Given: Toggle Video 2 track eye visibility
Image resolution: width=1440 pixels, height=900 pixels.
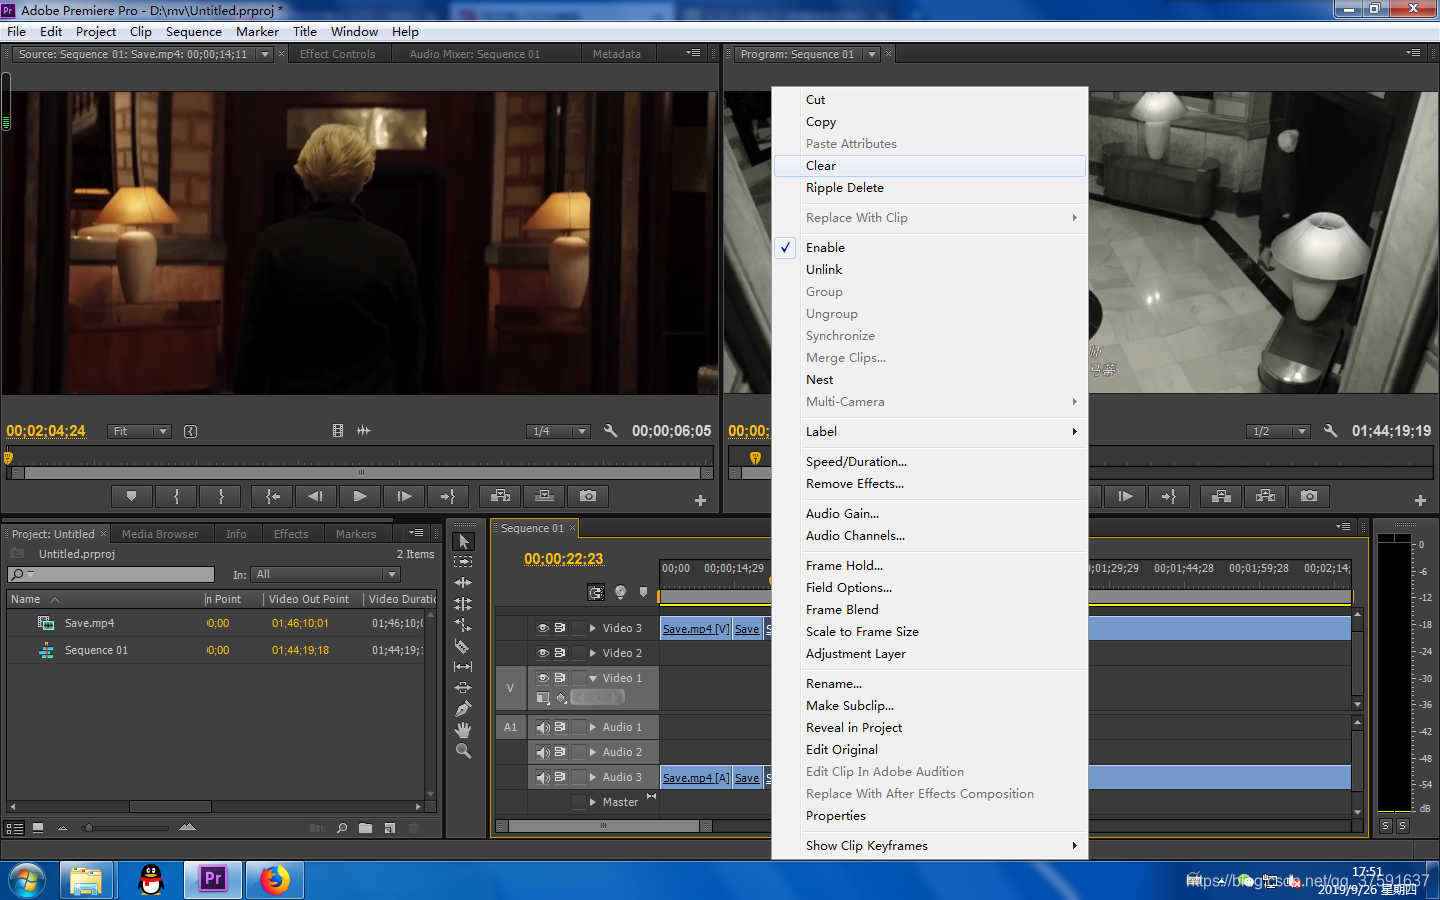Looking at the screenshot, I should [x=543, y=653].
